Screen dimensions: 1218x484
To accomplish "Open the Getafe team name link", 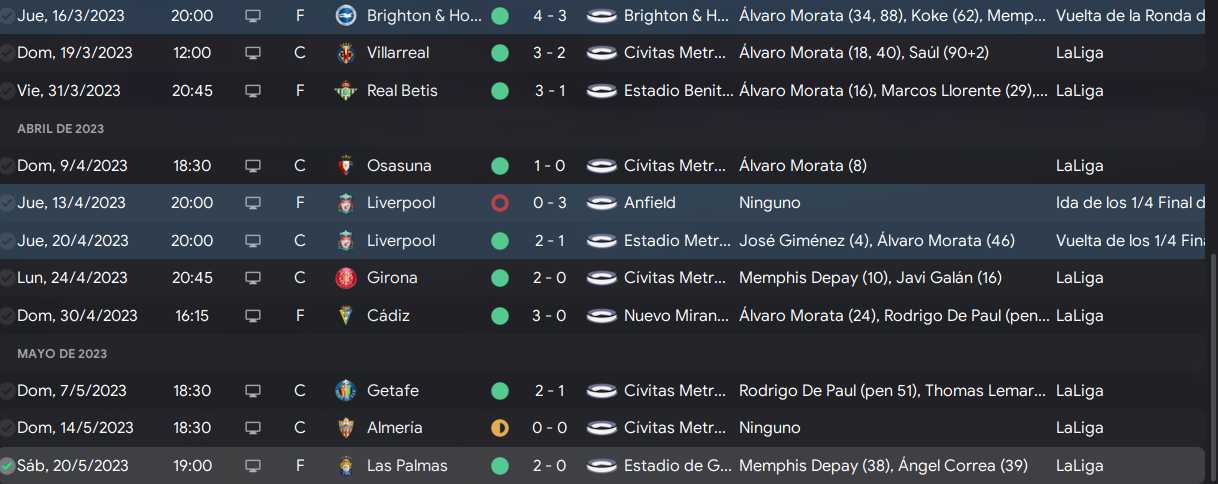I will (x=393, y=391).
